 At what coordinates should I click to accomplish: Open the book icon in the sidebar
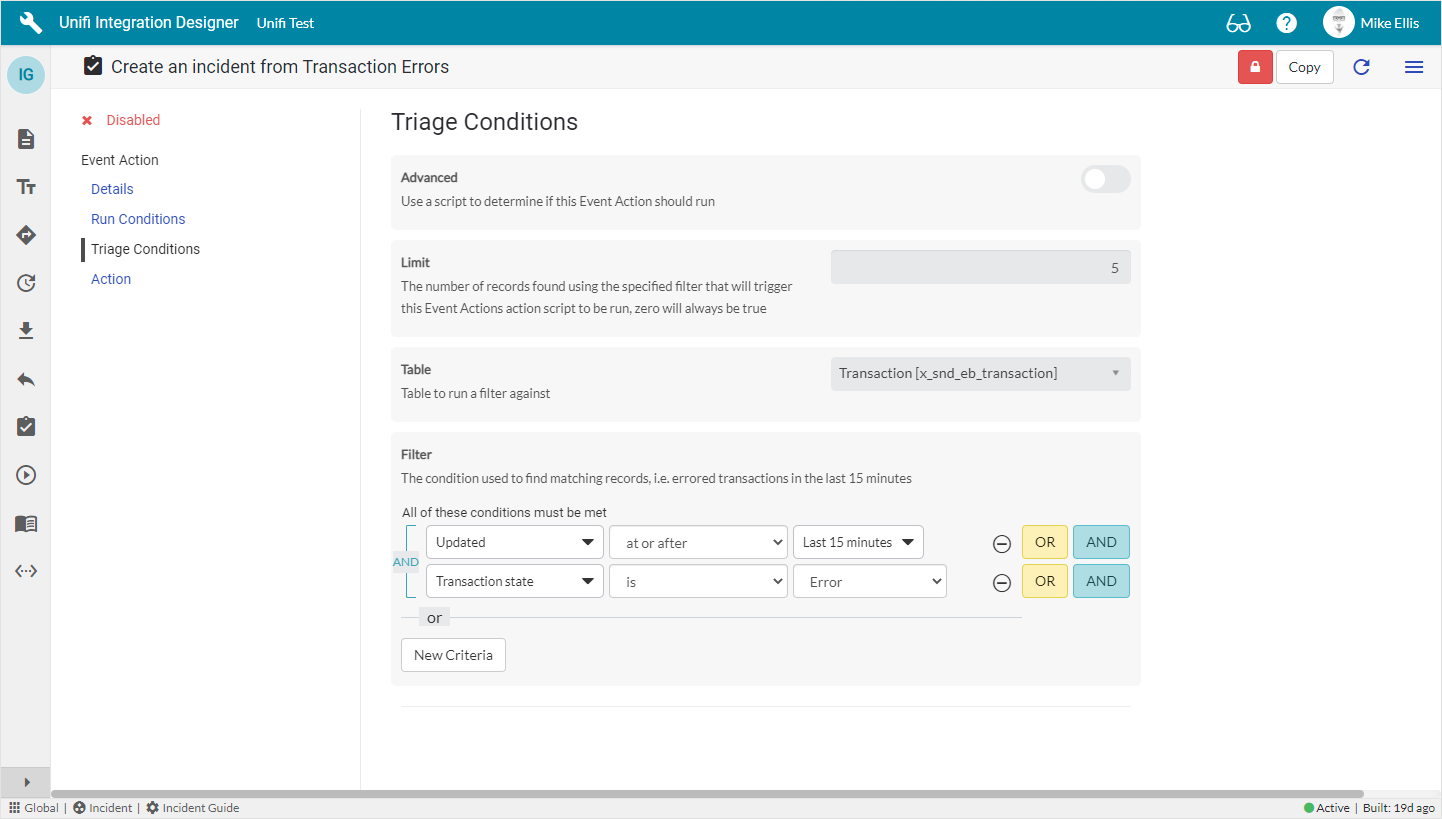[26, 523]
